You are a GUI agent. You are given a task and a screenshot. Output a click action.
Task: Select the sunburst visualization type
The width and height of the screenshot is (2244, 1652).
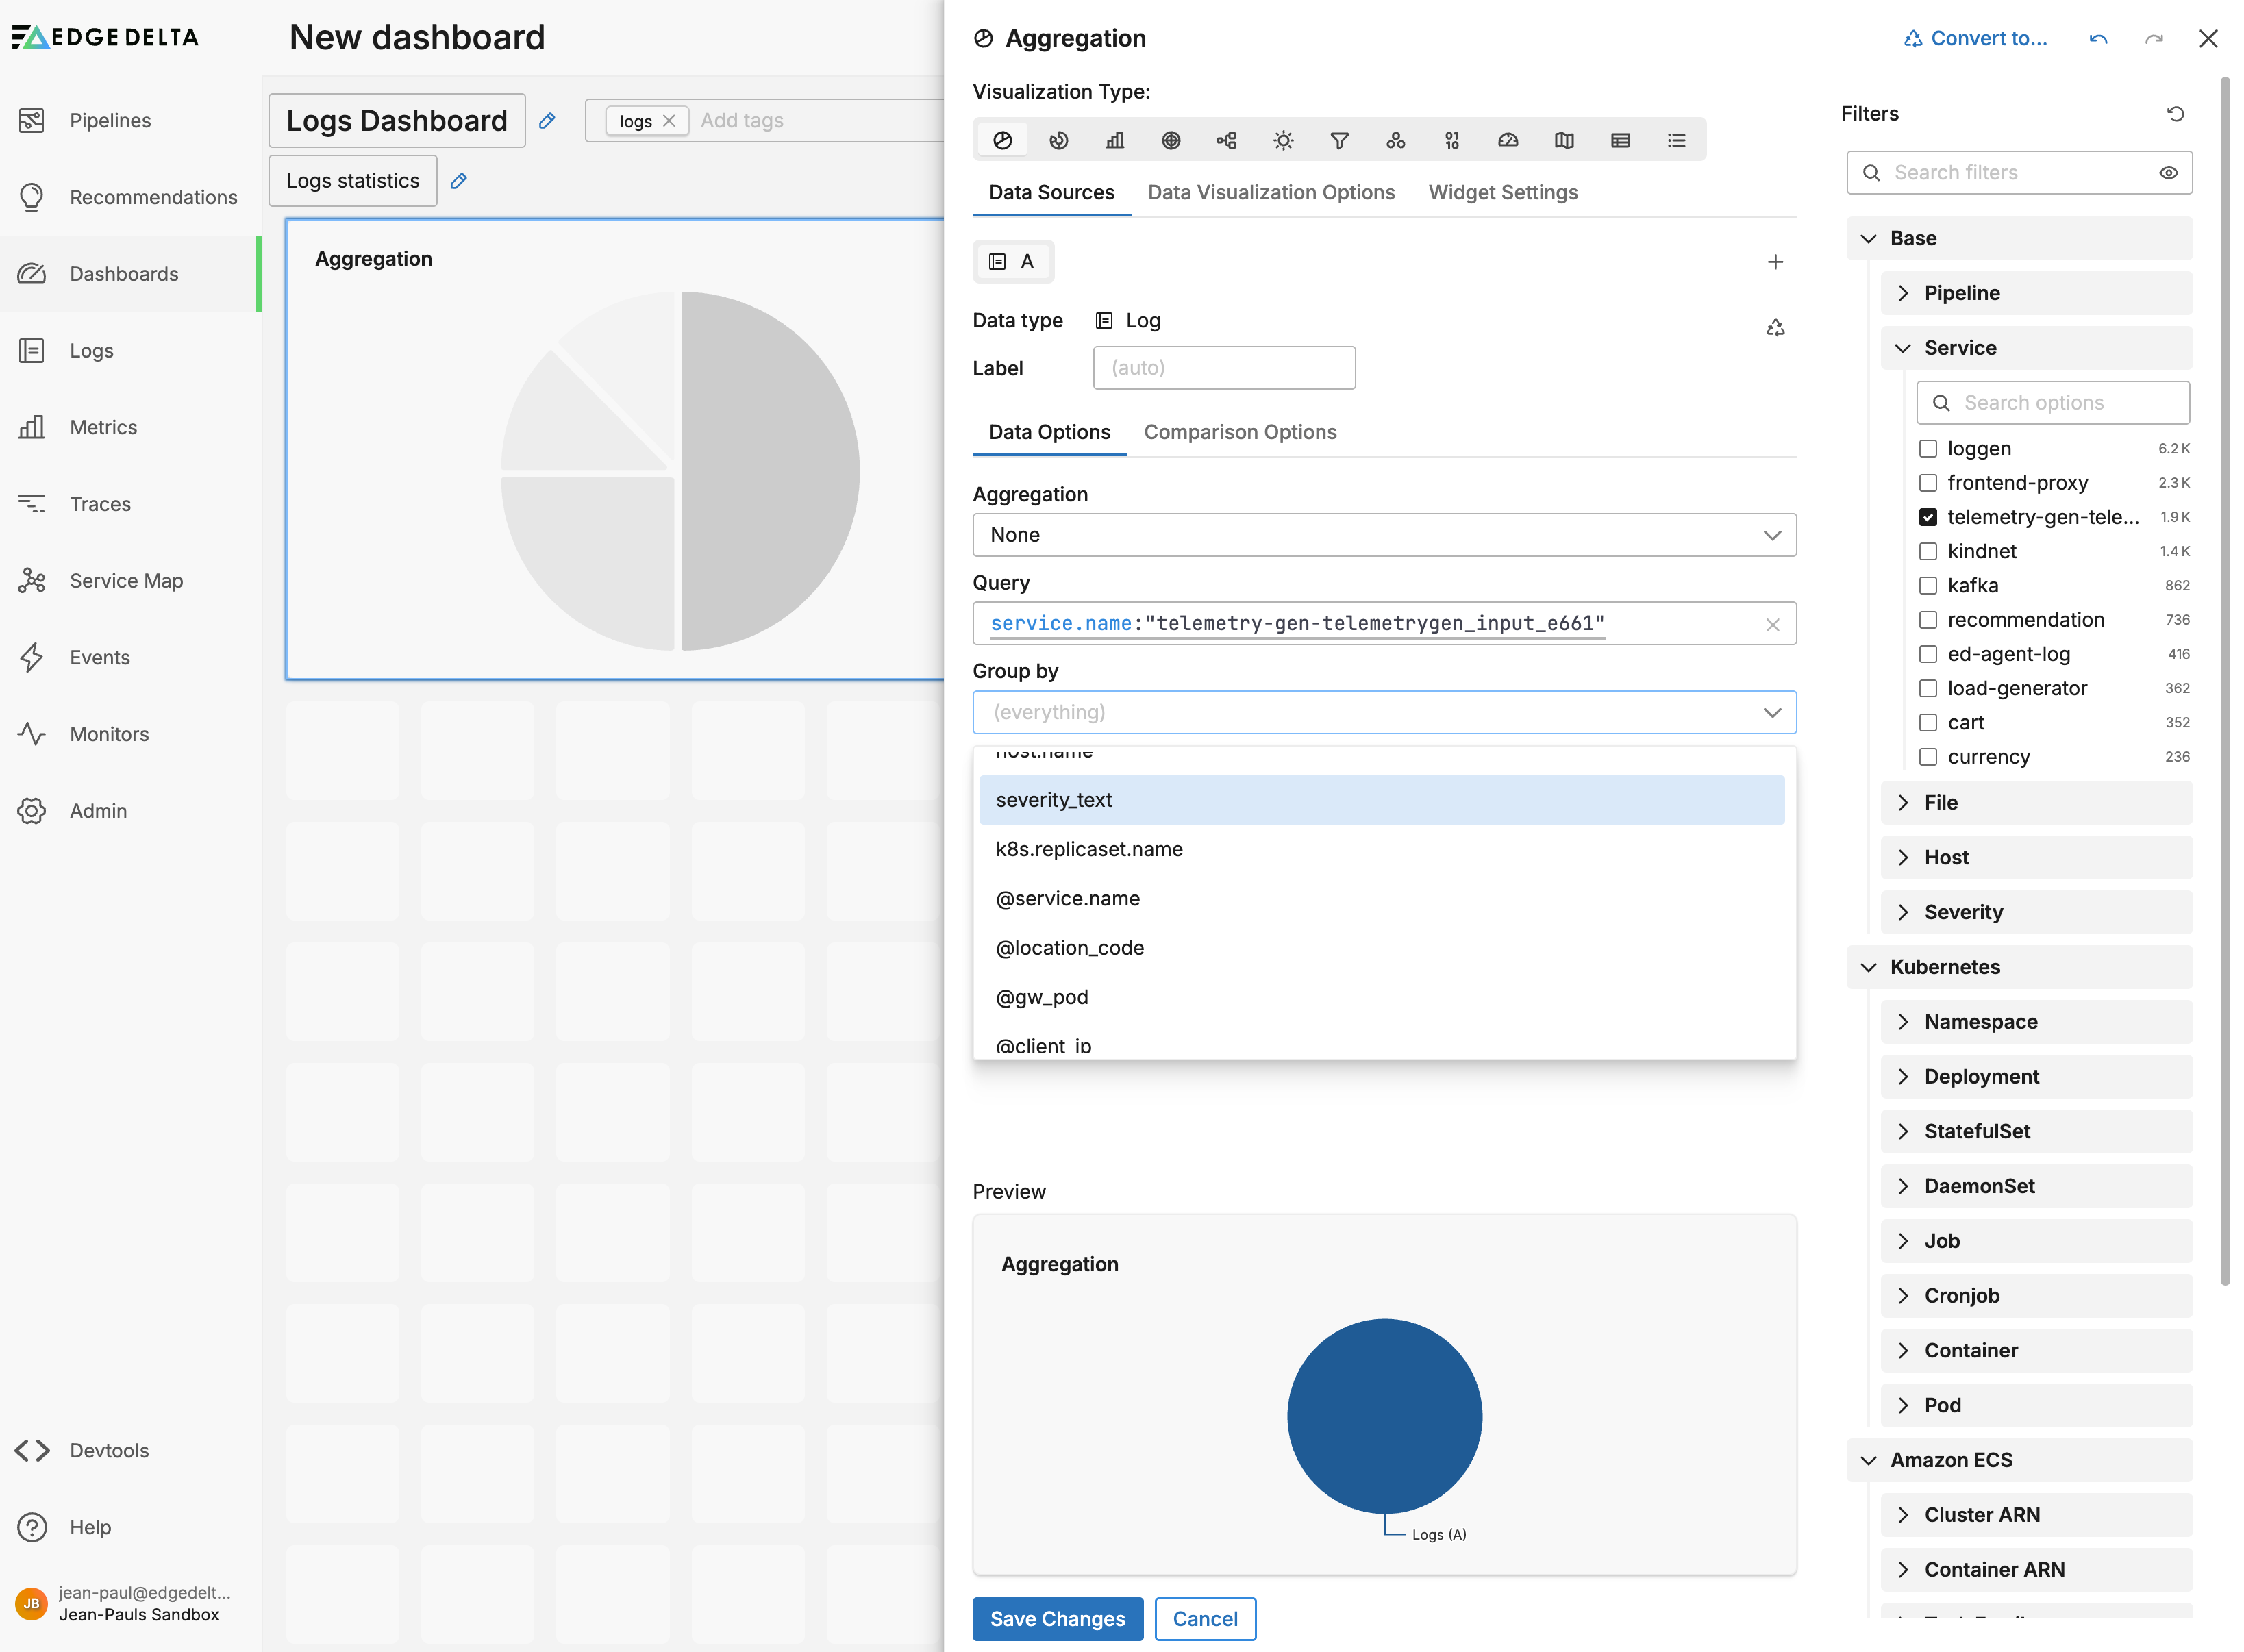1283,141
